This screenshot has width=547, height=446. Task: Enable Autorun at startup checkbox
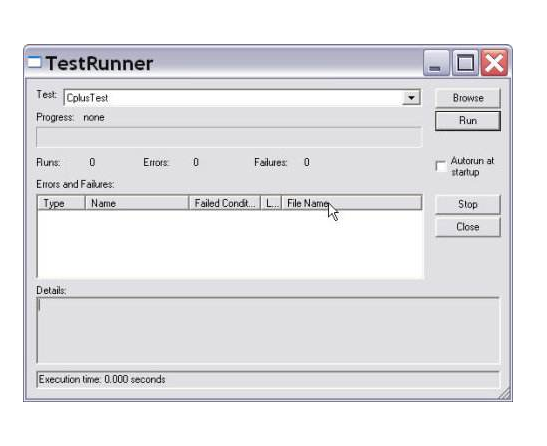point(441,166)
